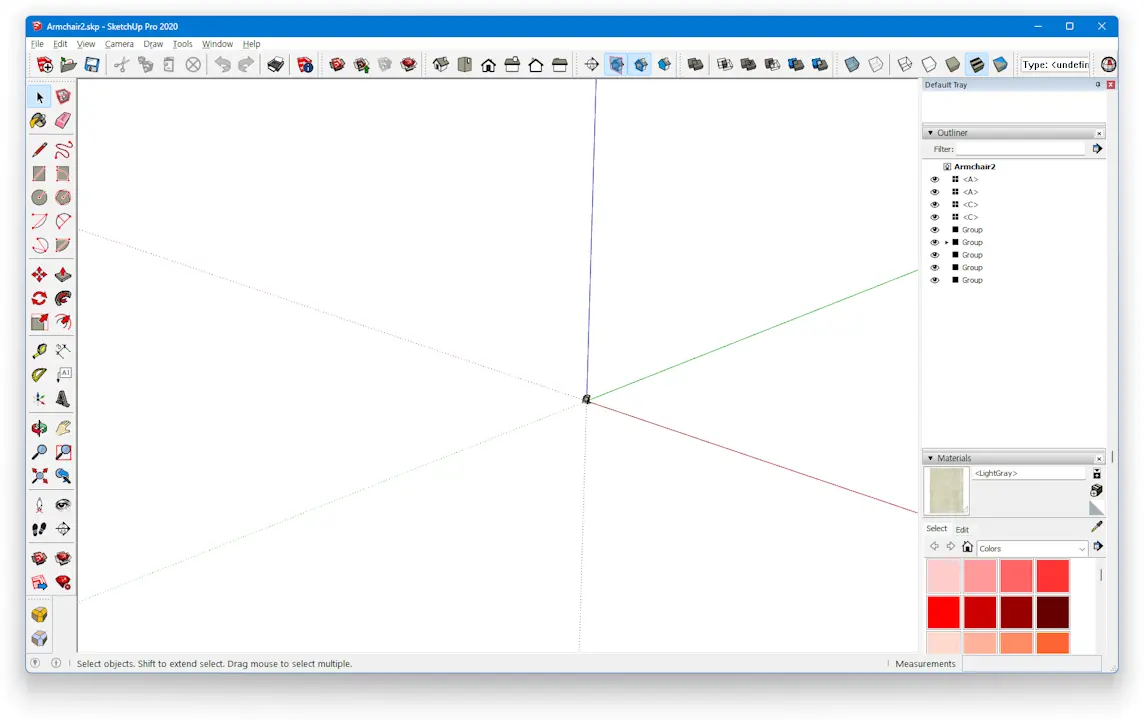
Task: Pick the darkest maroon color swatch
Action: tap(1053, 612)
